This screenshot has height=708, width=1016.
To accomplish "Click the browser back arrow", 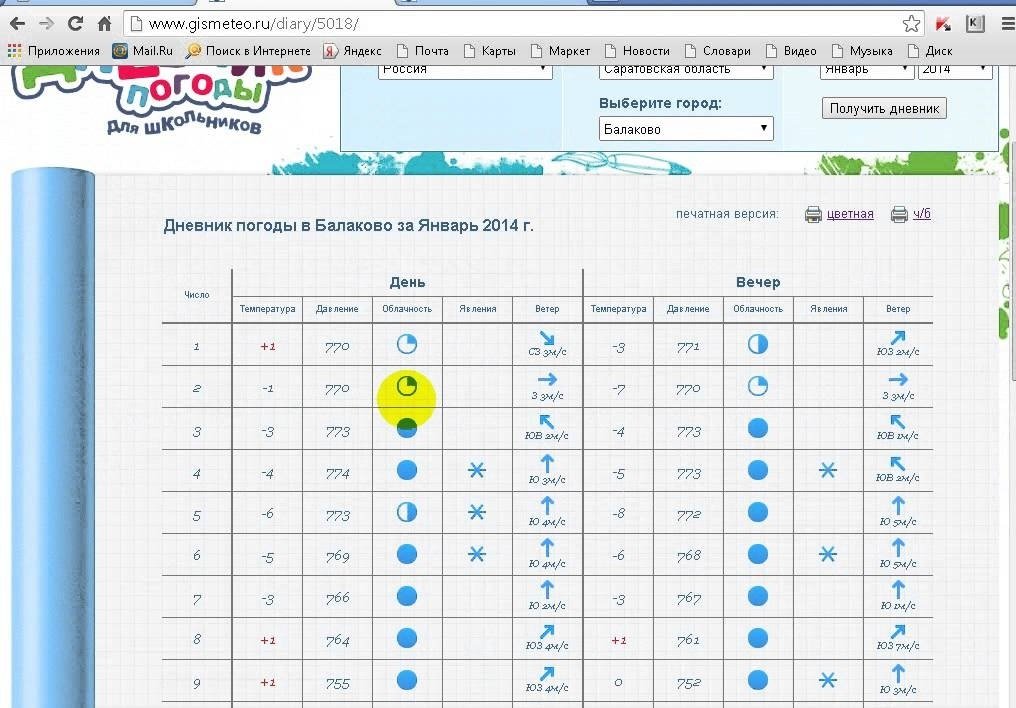I will tap(17, 24).
